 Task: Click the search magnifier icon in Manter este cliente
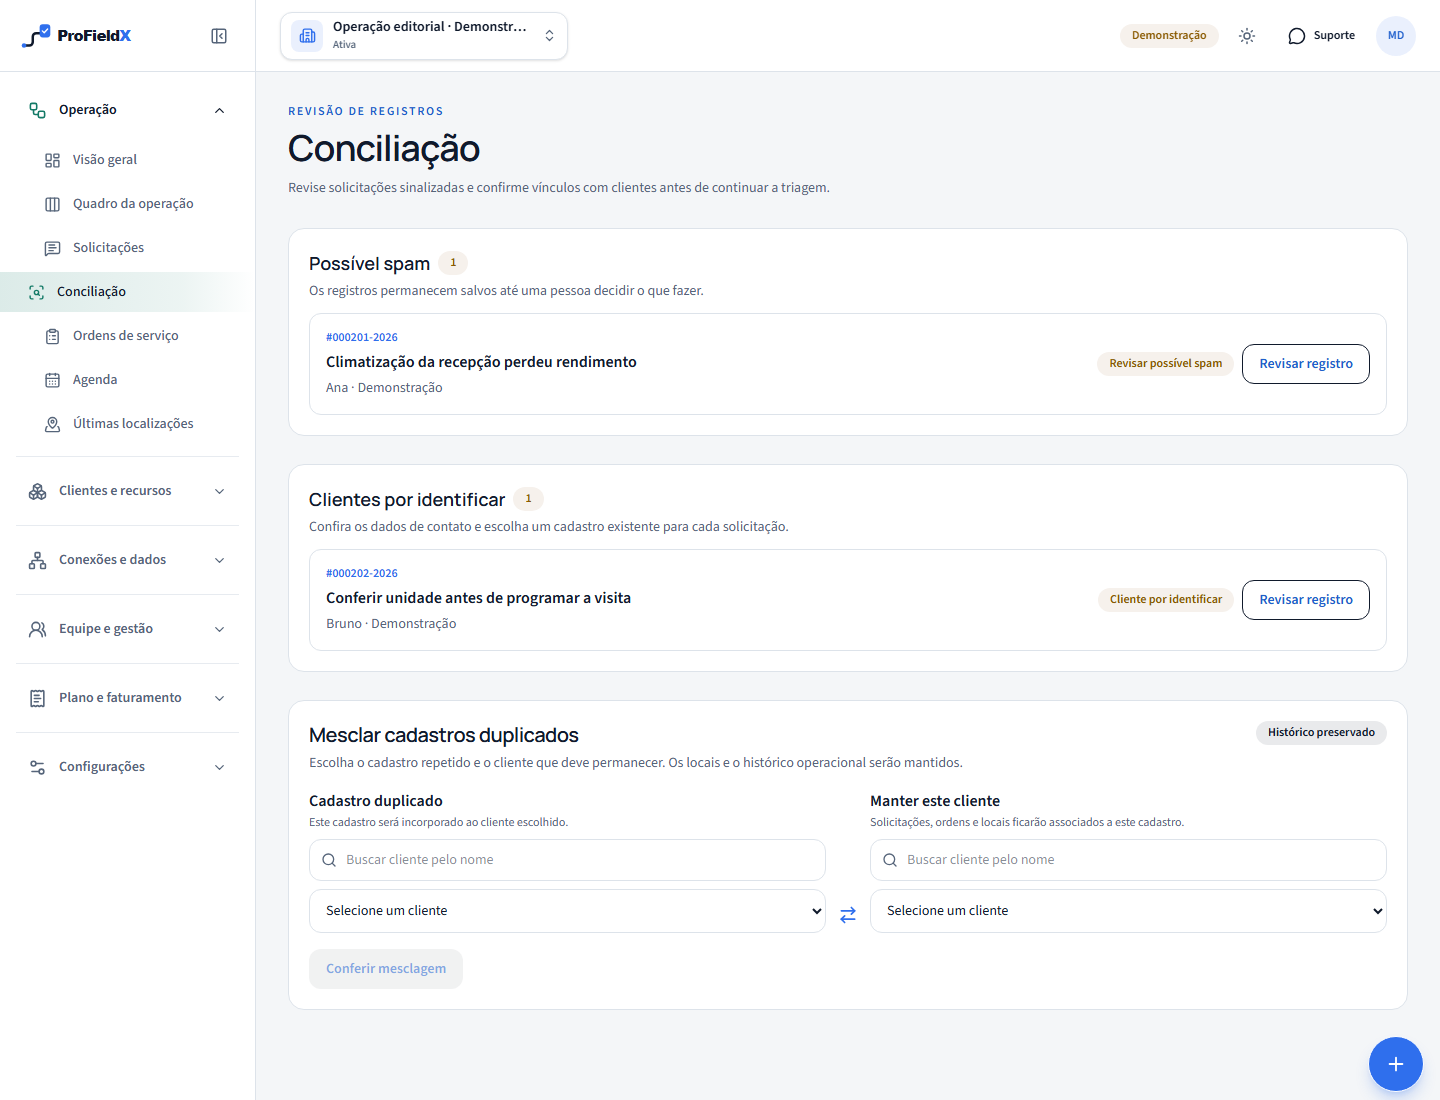[x=890, y=860]
